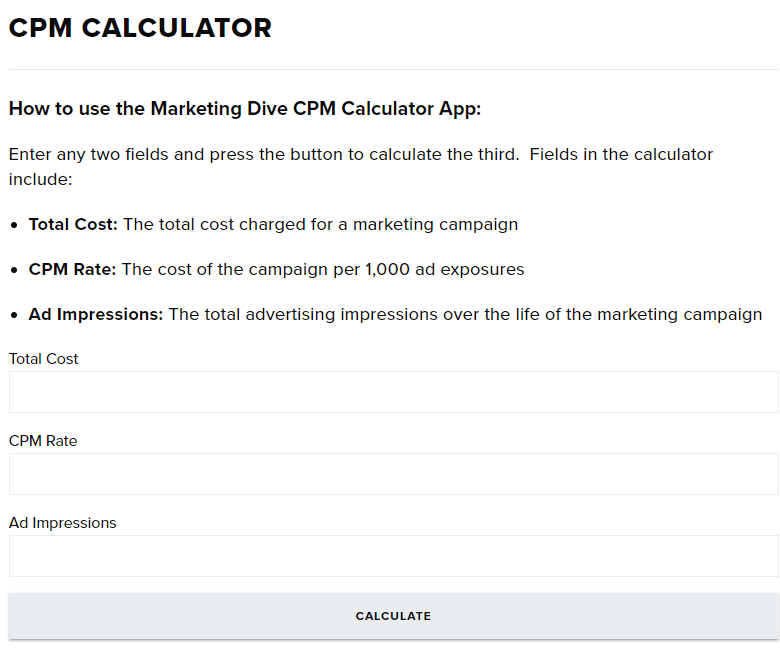Click the Calculate button
780x660 pixels.
coord(393,616)
